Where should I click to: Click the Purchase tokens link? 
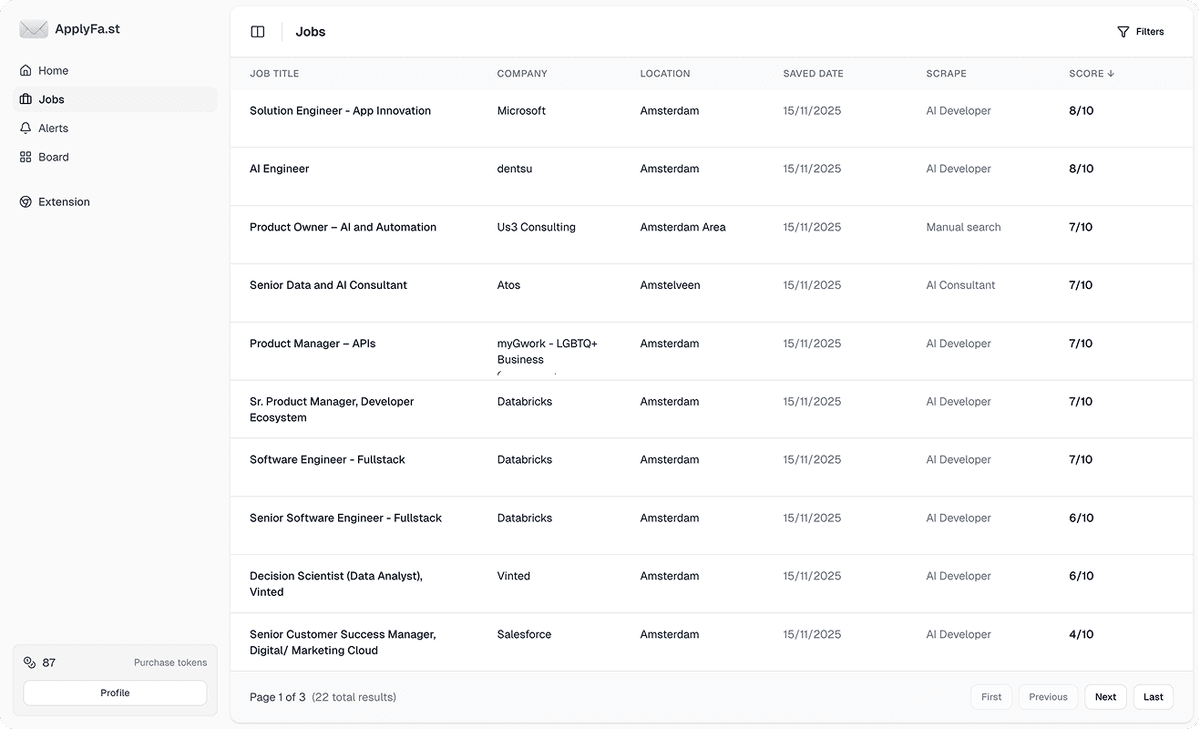(170, 662)
